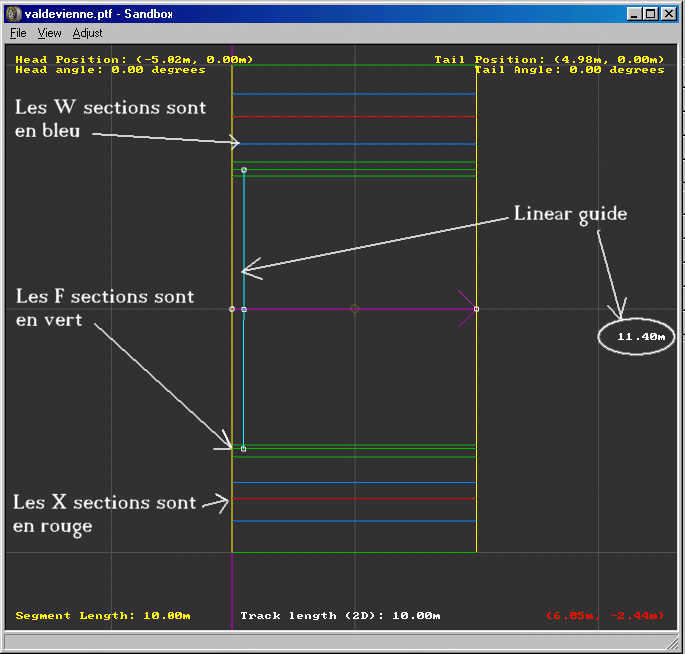Click the Tail Angle readout text

click(569, 70)
